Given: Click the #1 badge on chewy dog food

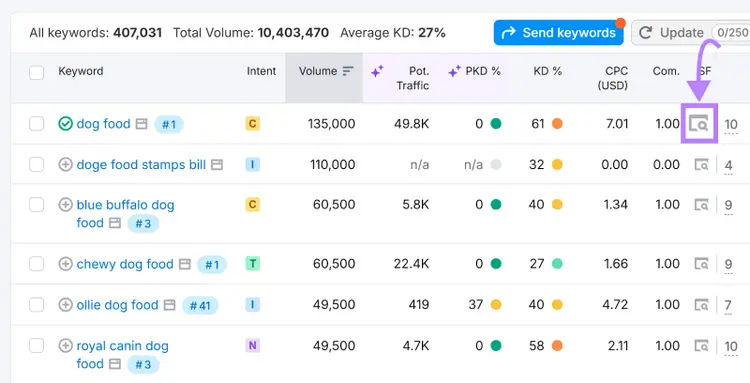Looking at the screenshot, I should [x=212, y=264].
